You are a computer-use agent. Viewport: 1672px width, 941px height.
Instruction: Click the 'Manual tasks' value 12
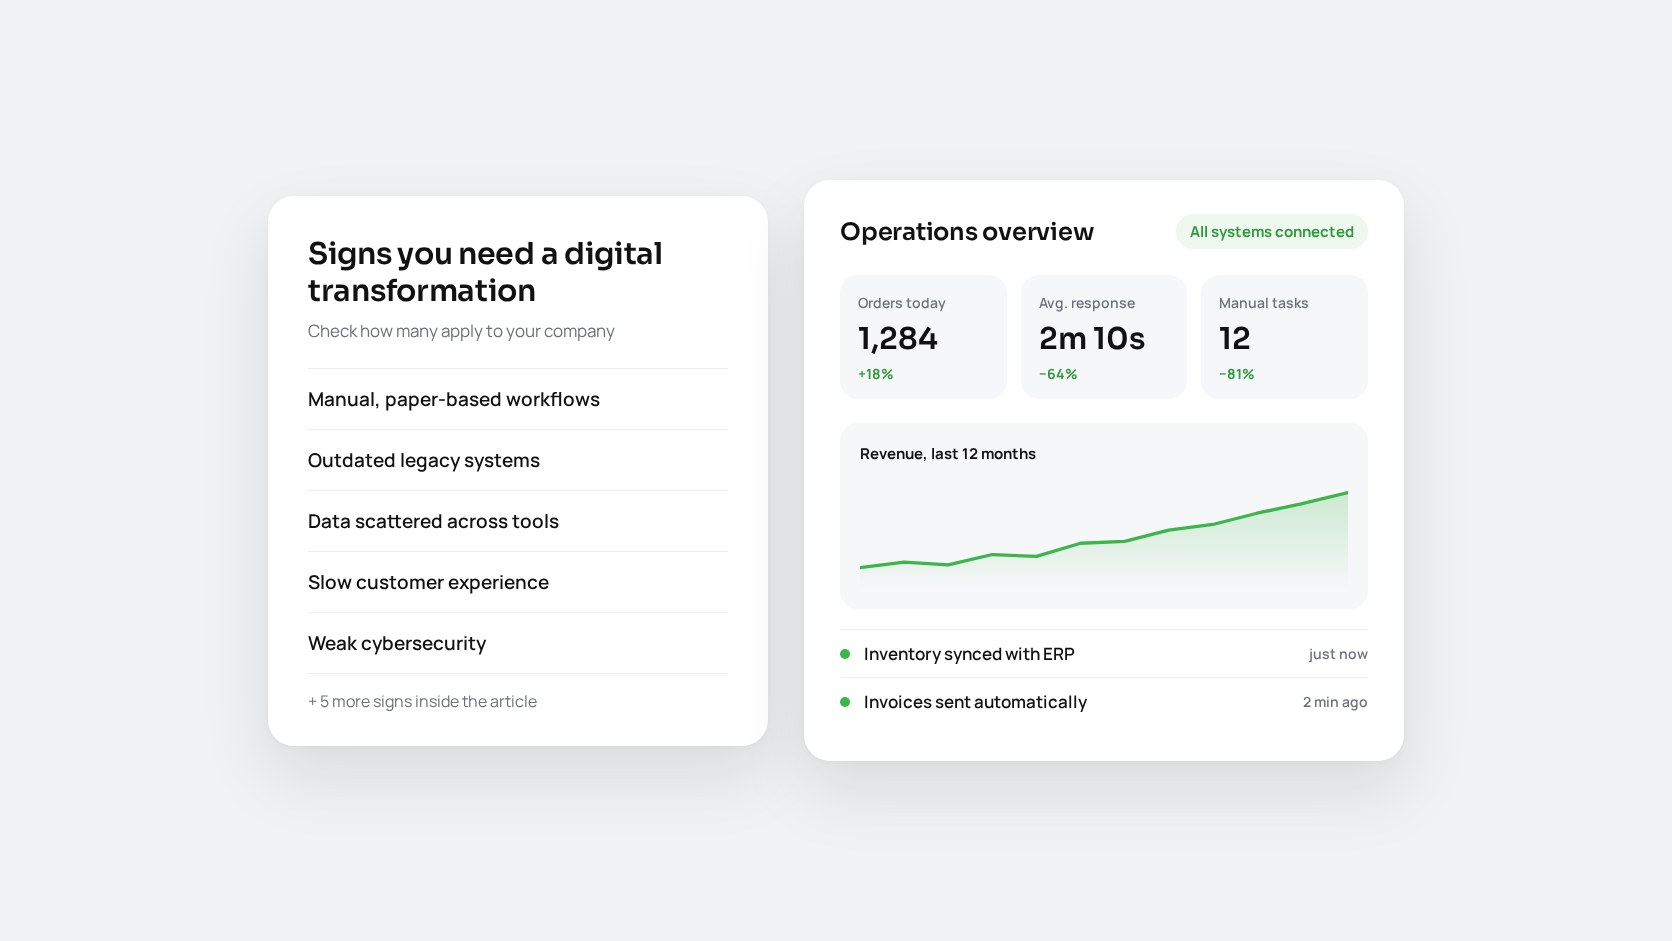point(1234,338)
